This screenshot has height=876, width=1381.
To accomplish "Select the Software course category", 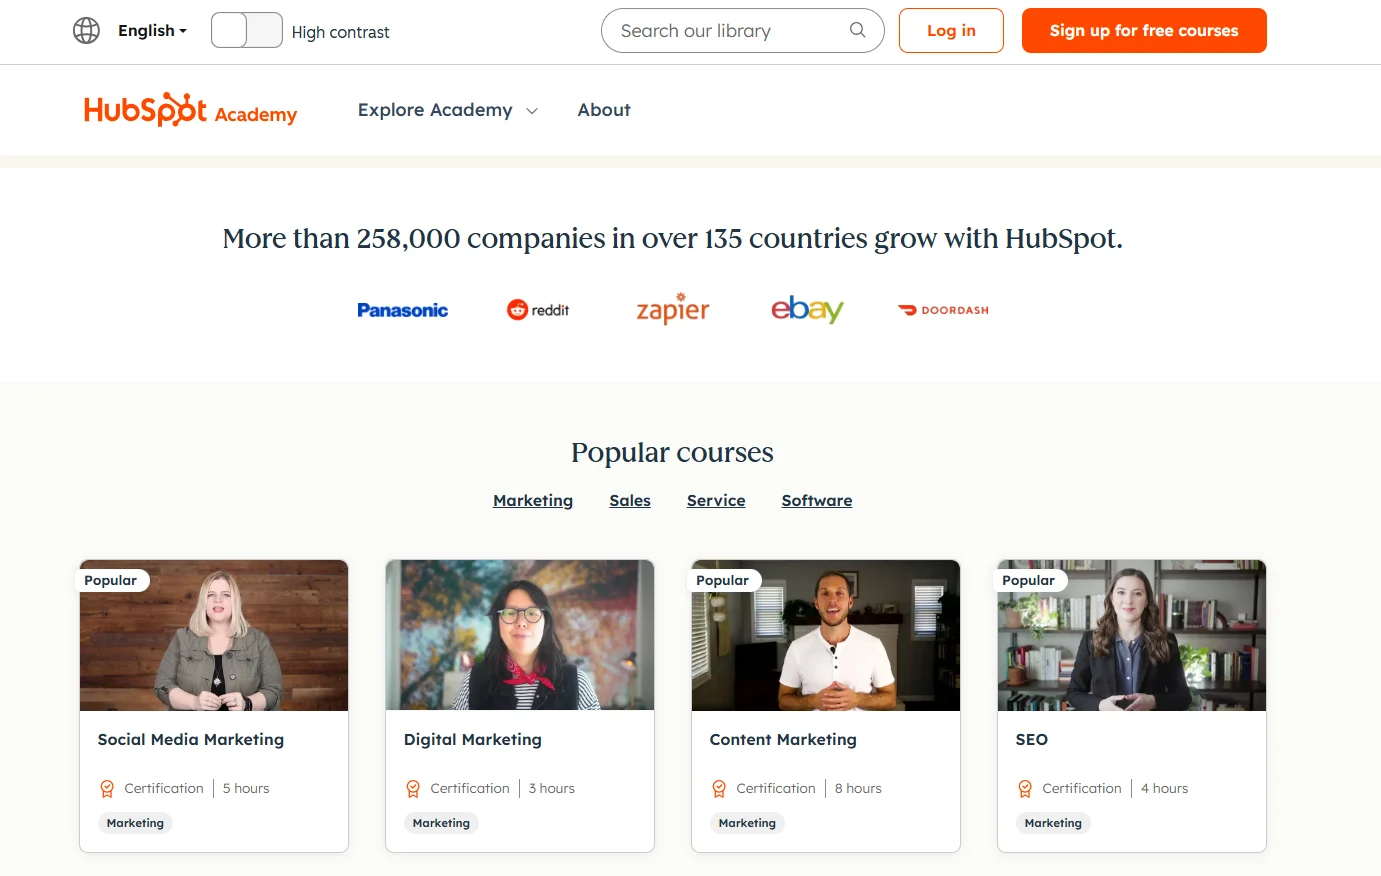I will coord(816,500).
